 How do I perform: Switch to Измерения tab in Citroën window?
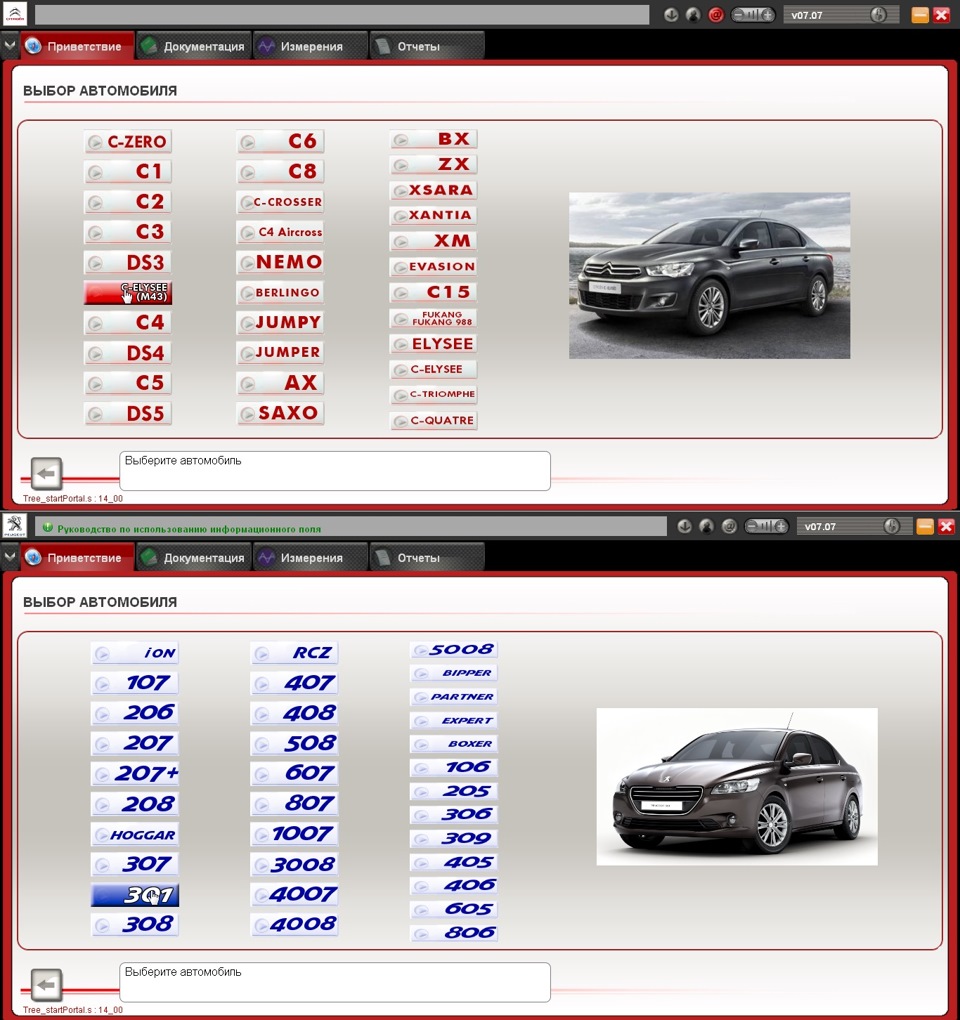tap(310, 46)
